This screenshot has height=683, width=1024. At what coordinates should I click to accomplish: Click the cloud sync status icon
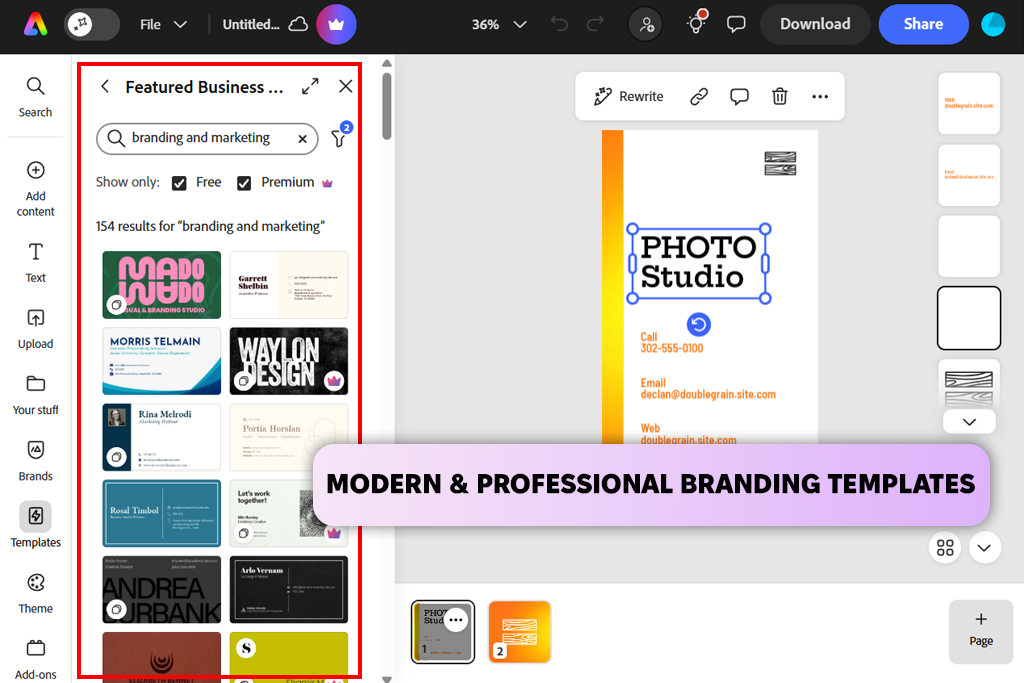pyautogui.click(x=298, y=24)
